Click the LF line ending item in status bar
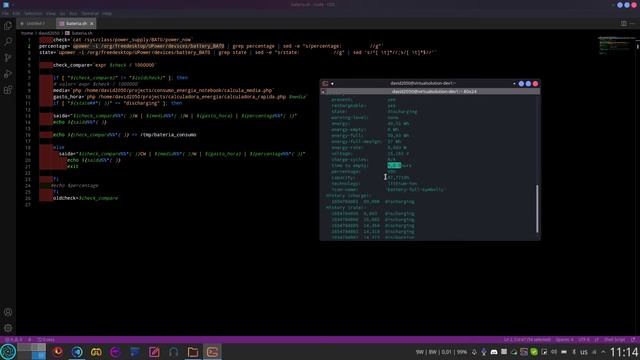Image resolution: width=640 pixels, height=360 pixels. [596, 340]
